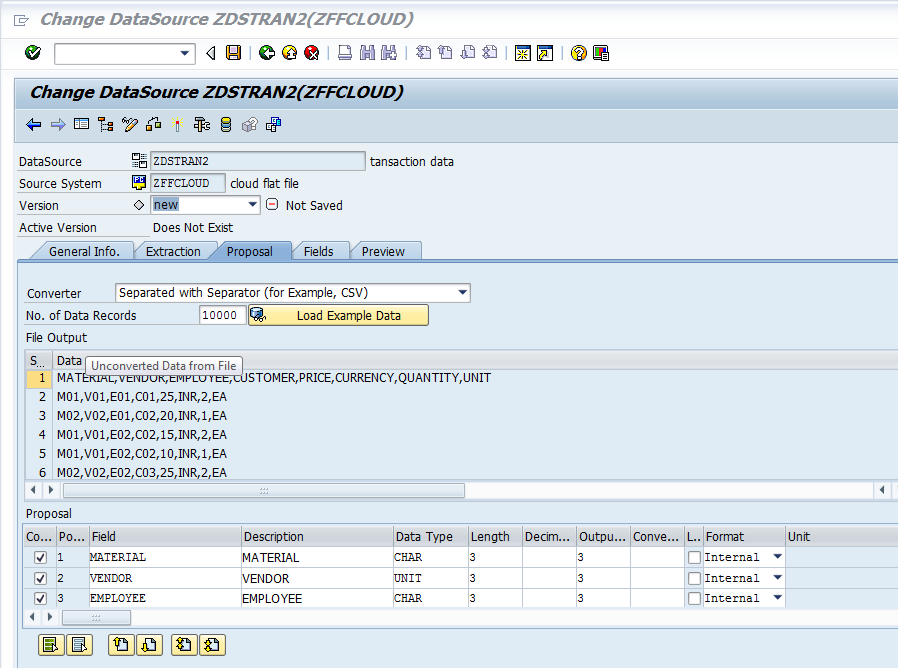Click the green Continue checkmark icon
The image size is (898, 668).
point(32,52)
